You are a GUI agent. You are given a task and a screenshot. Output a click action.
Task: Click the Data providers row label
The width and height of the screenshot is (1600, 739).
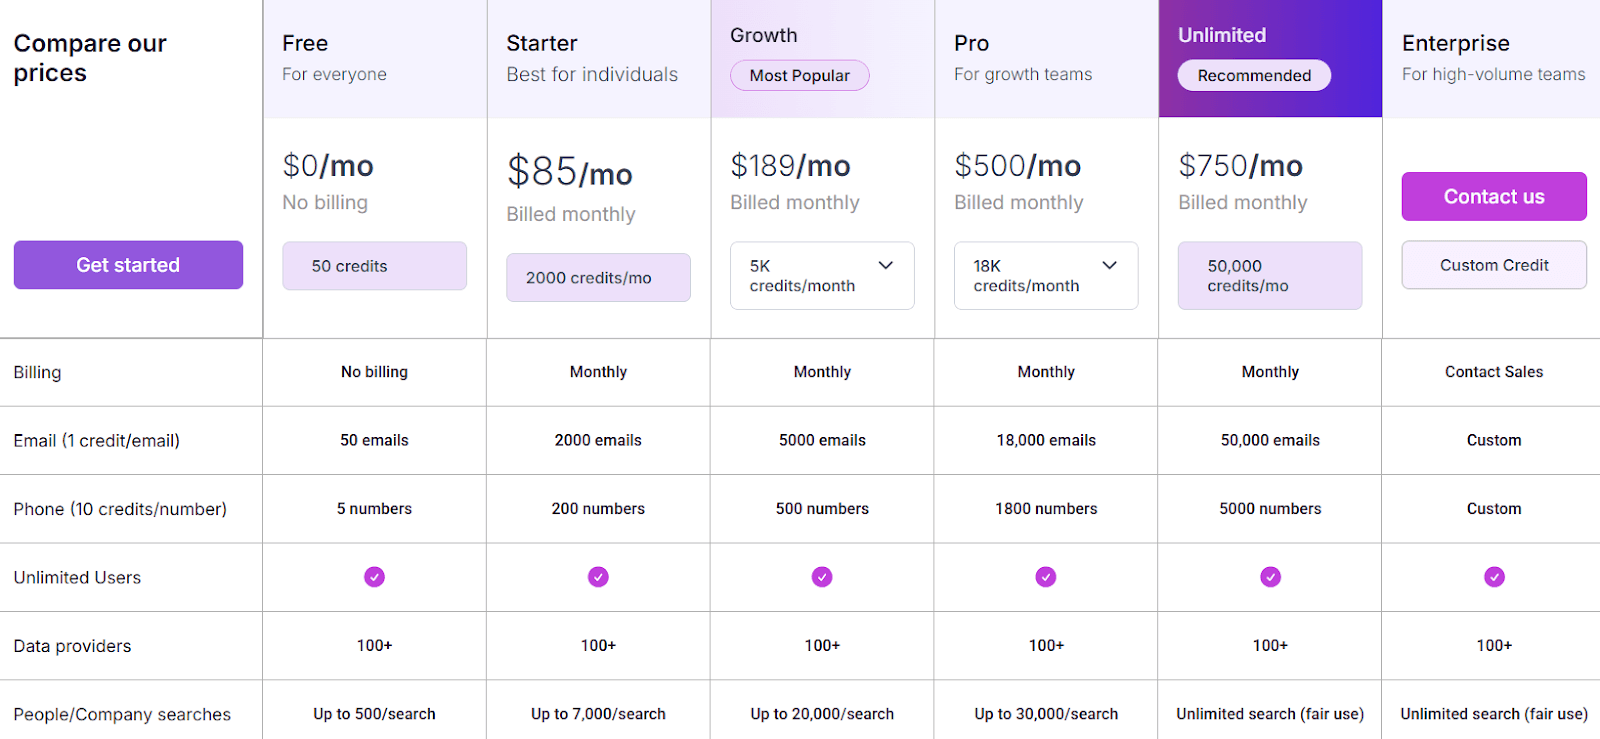point(72,647)
